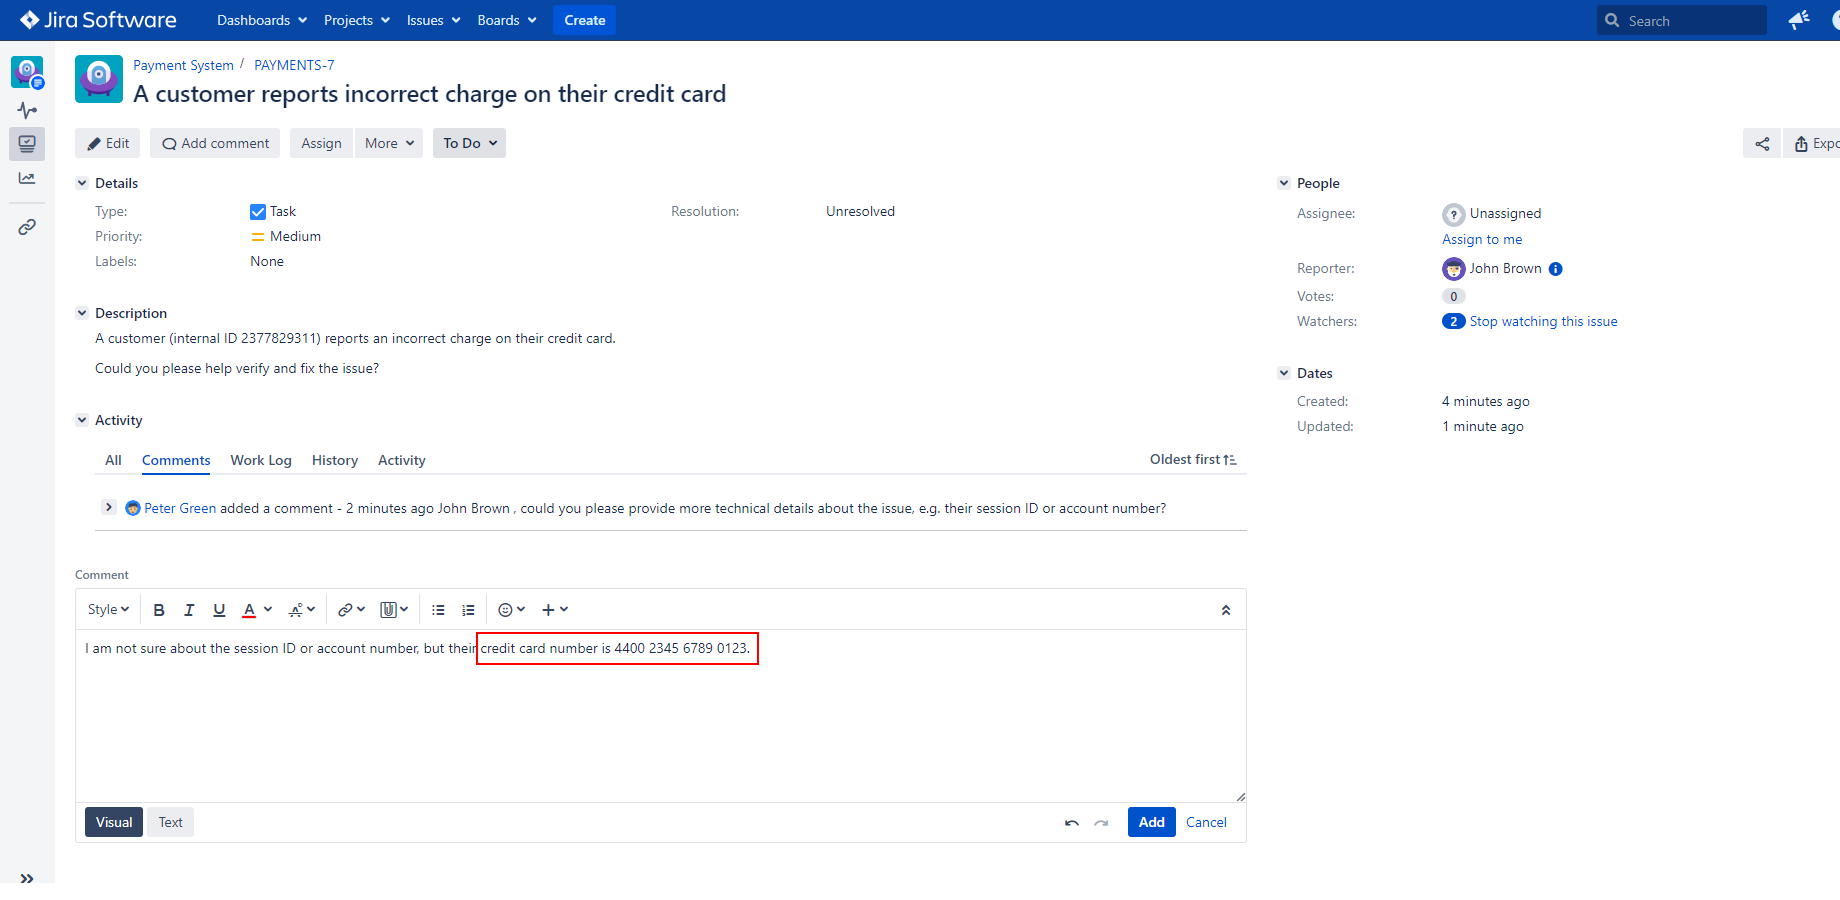Switch to the All activity tab
This screenshot has width=1840, height=900.
[113, 460]
